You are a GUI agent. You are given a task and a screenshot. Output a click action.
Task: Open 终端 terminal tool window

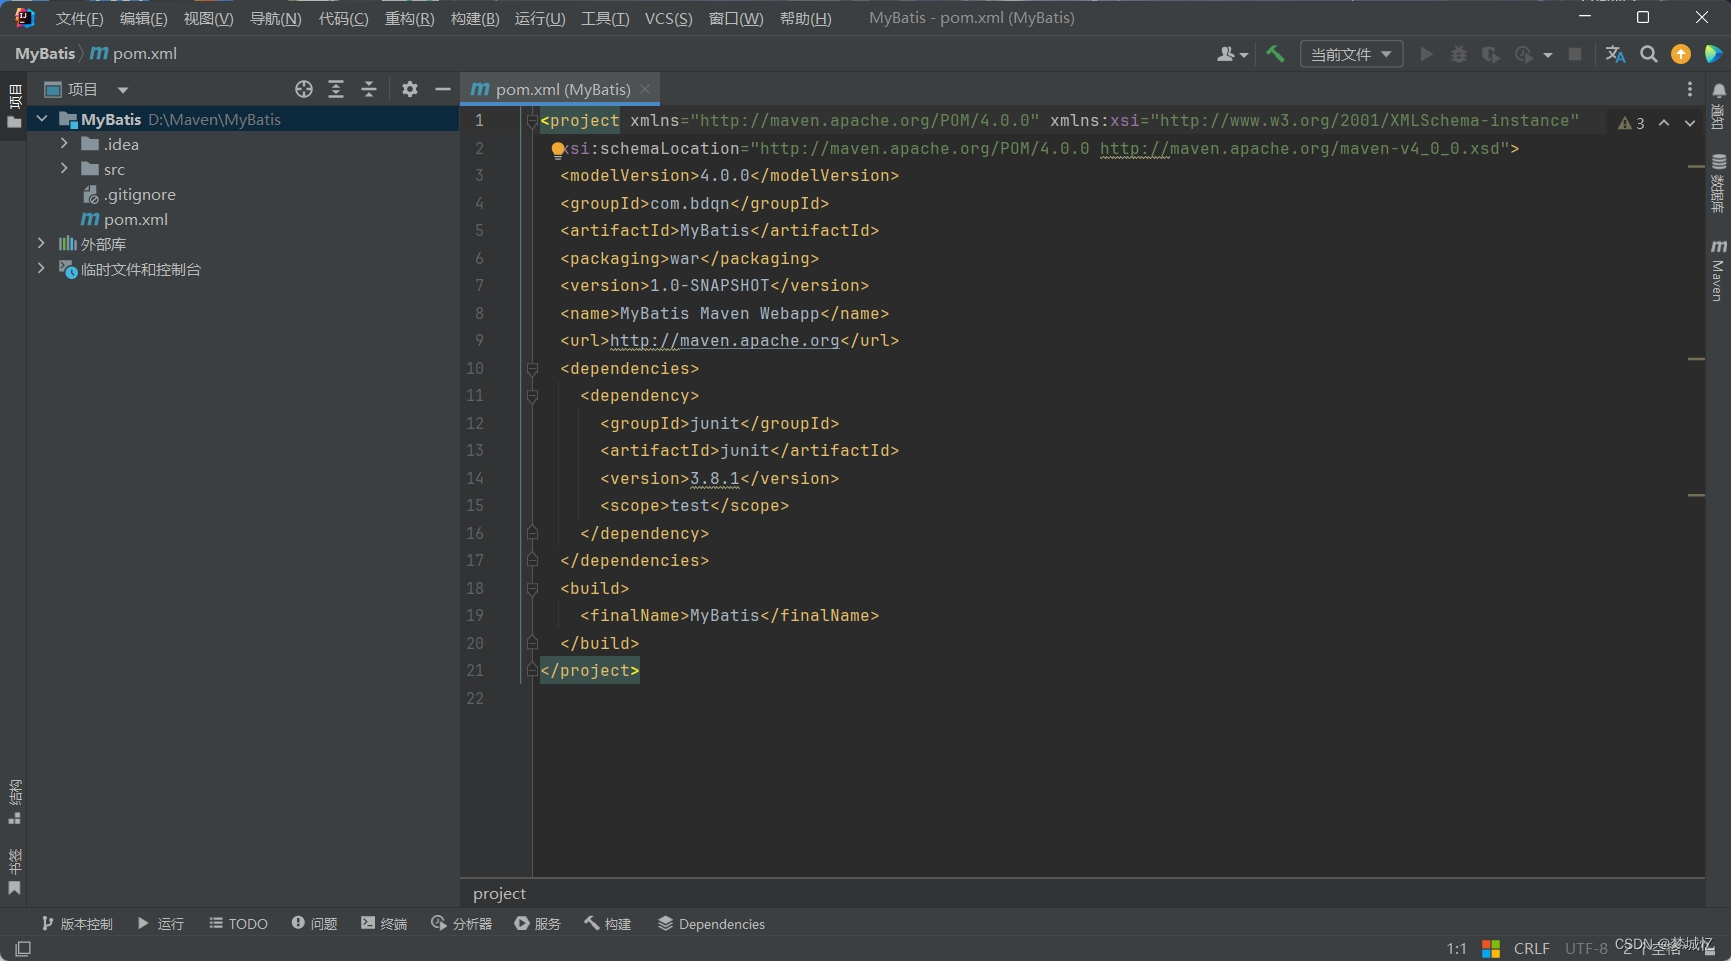tap(384, 923)
